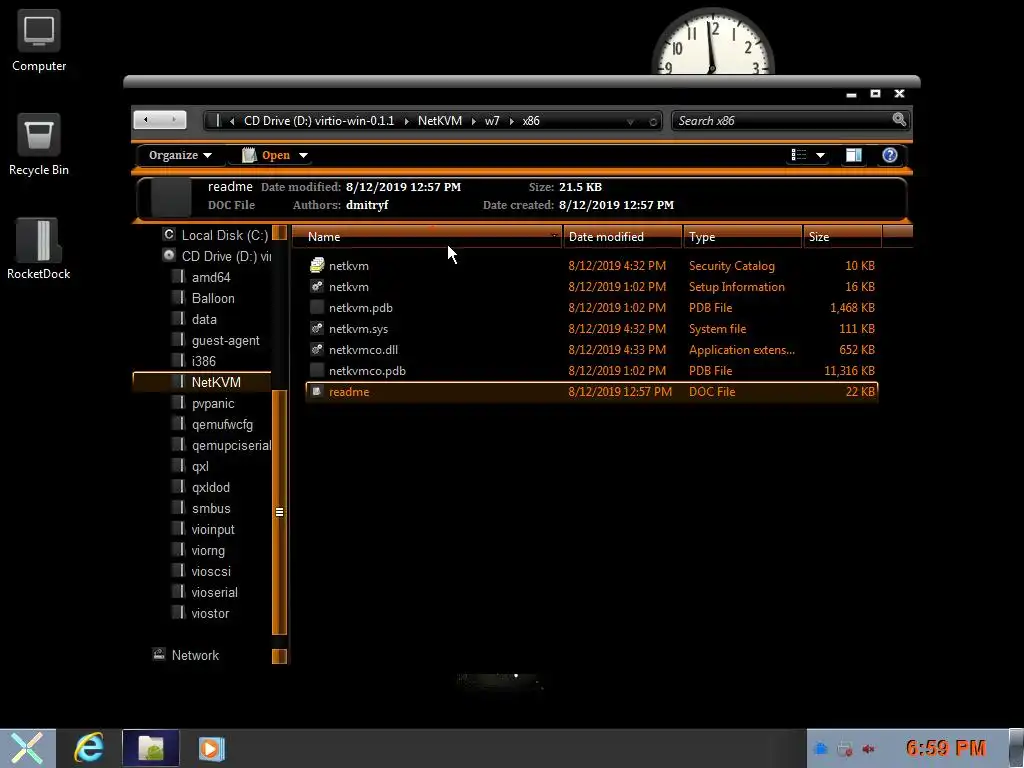Expand the w7 breadcrumb arrow
The height and width of the screenshot is (768, 1024).
coord(511,121)
